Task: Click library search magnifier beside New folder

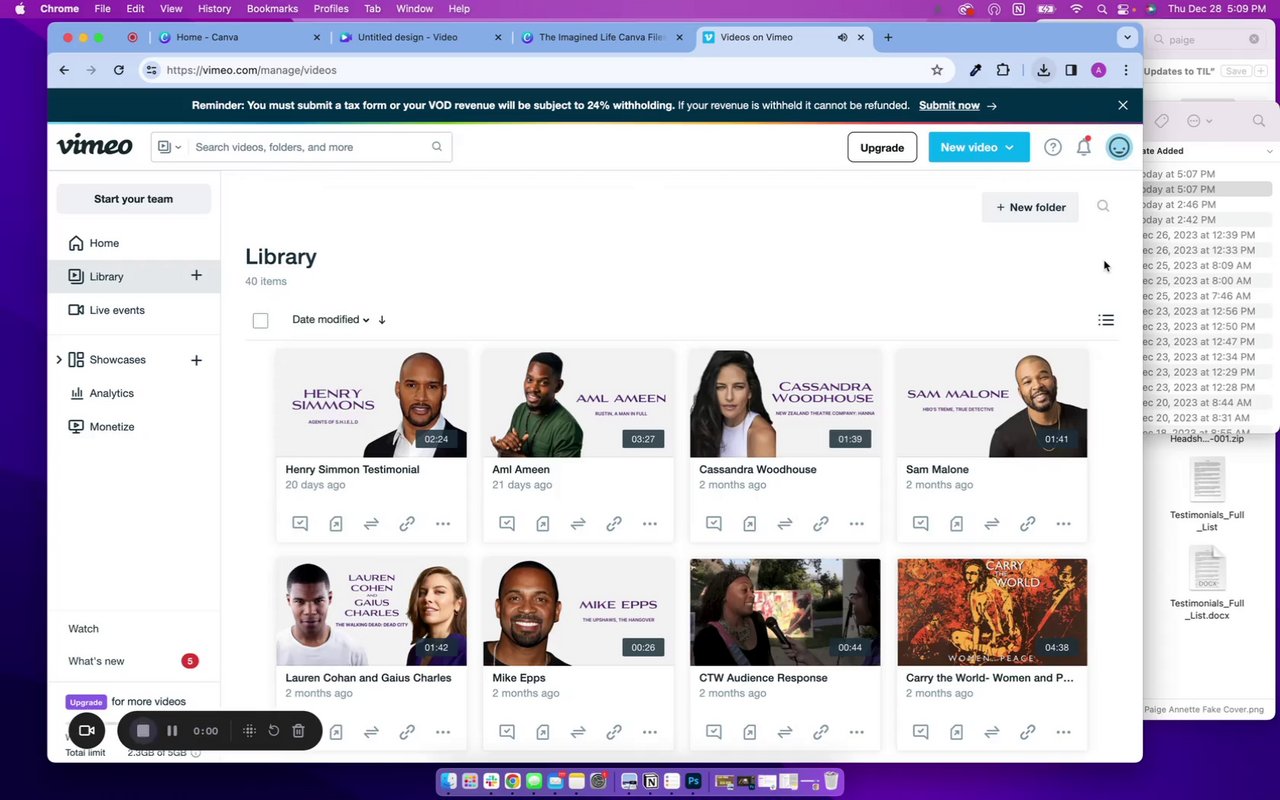Action: tap(1103, 206)
